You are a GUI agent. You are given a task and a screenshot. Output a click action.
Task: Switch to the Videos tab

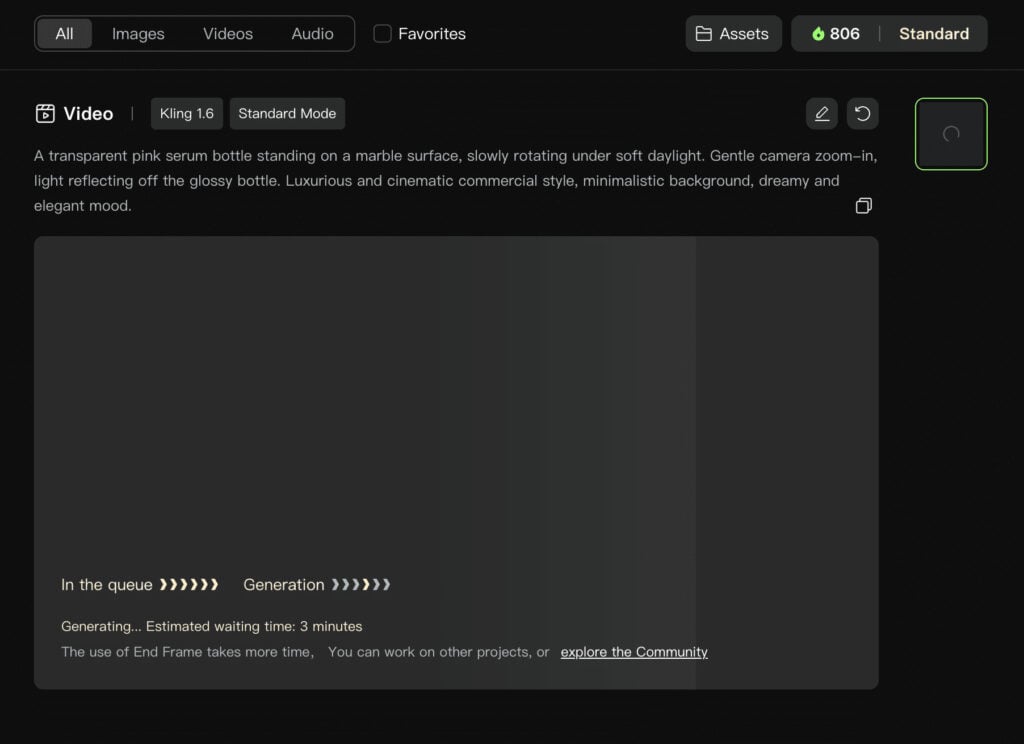tap(227, 33)
